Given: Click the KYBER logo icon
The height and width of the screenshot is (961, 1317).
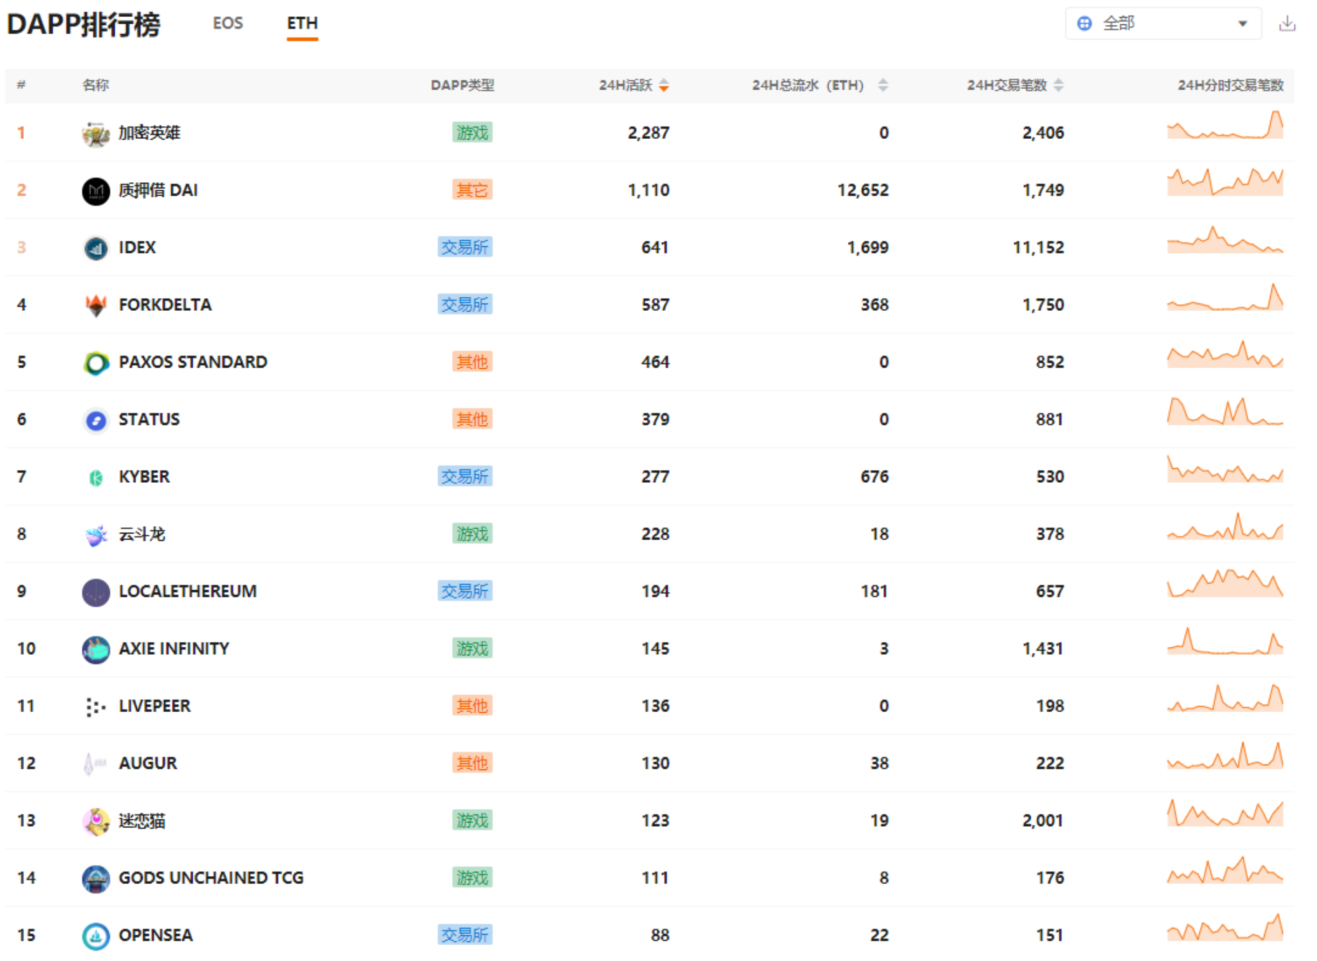Looking at the screenshot, I should [96, 477].
